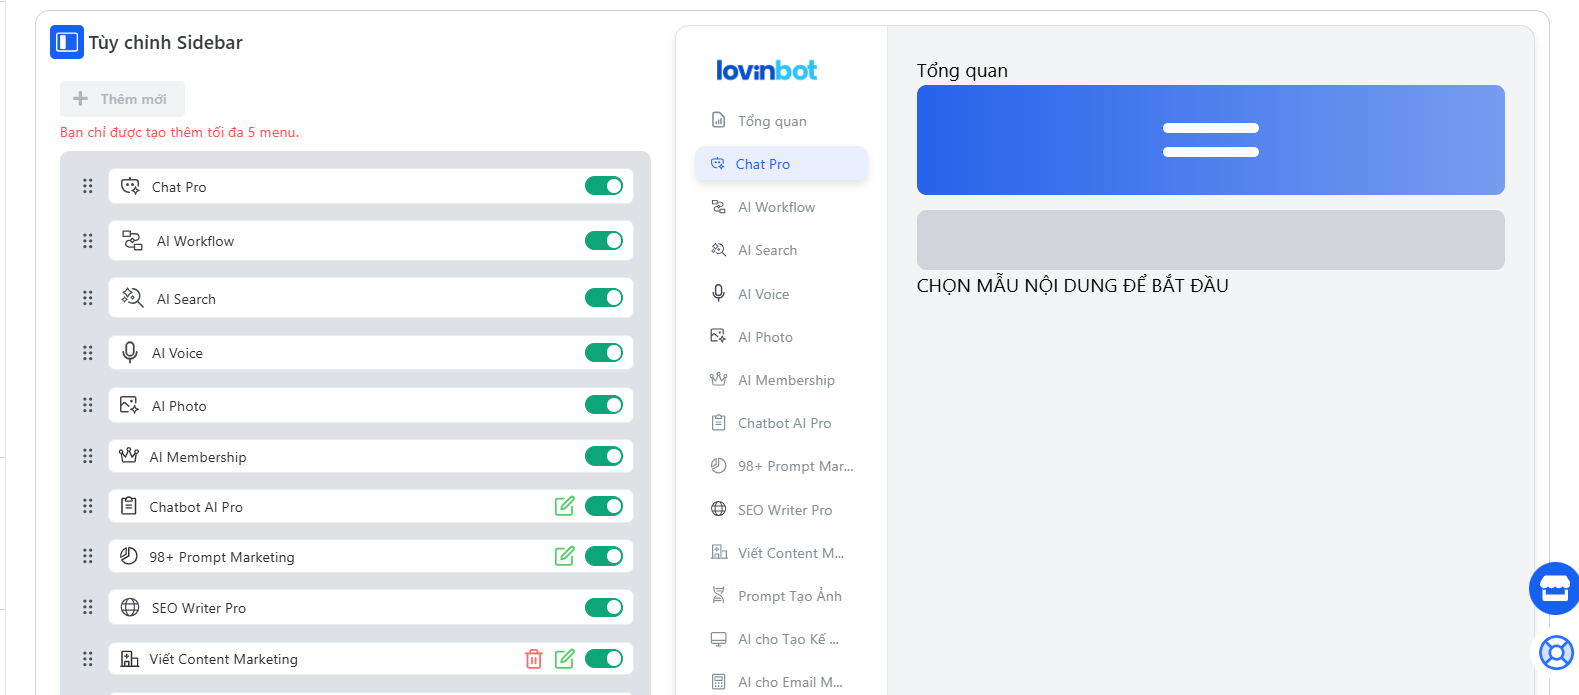This screenshot has width=1579, height=695.
Task: Click edit icon on Chatbot AI Pro row
Action: [565, 506]
